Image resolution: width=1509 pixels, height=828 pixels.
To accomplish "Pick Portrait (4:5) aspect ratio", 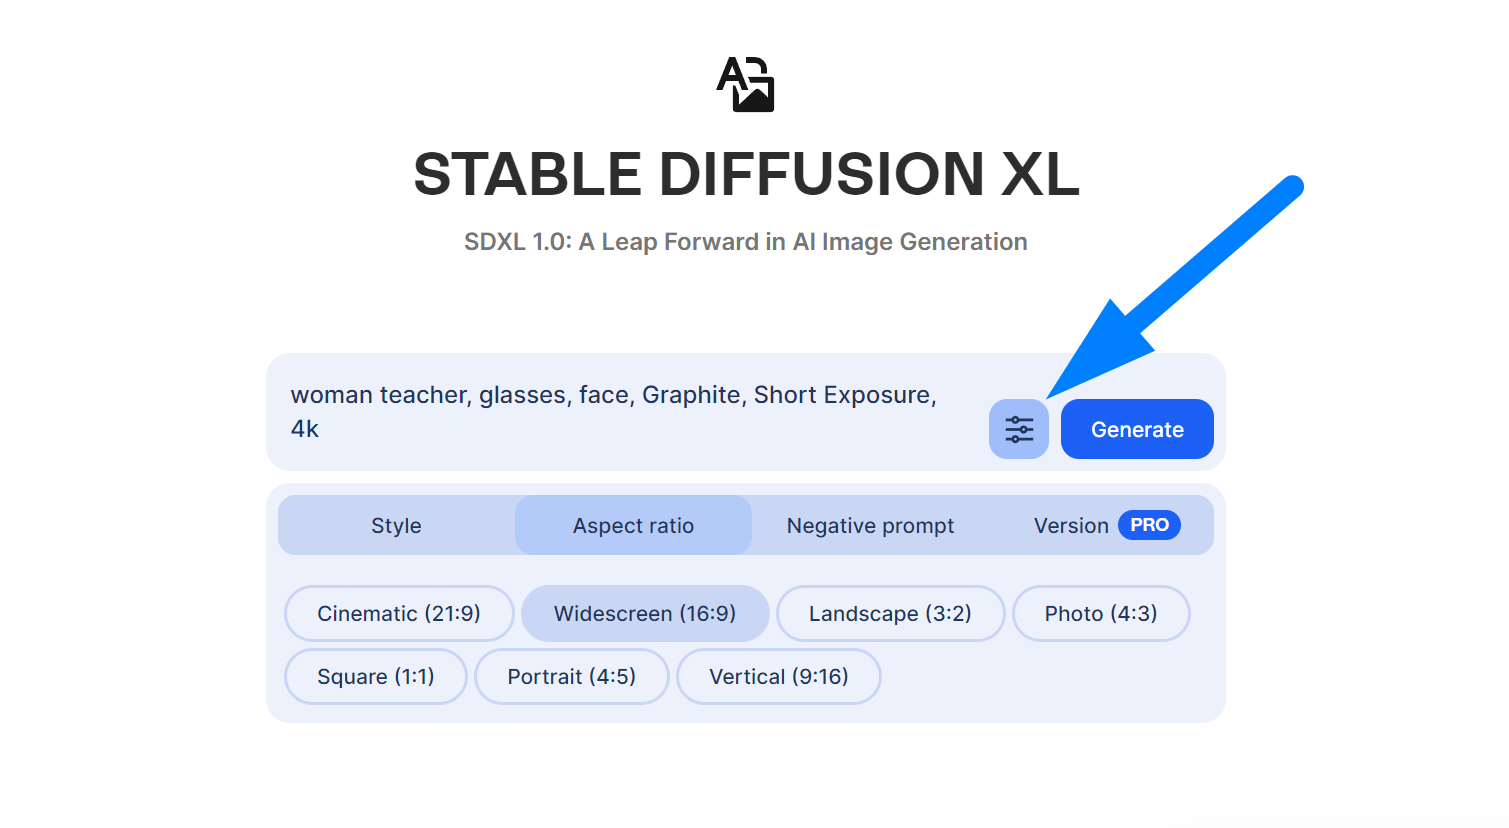I will 571,676.
